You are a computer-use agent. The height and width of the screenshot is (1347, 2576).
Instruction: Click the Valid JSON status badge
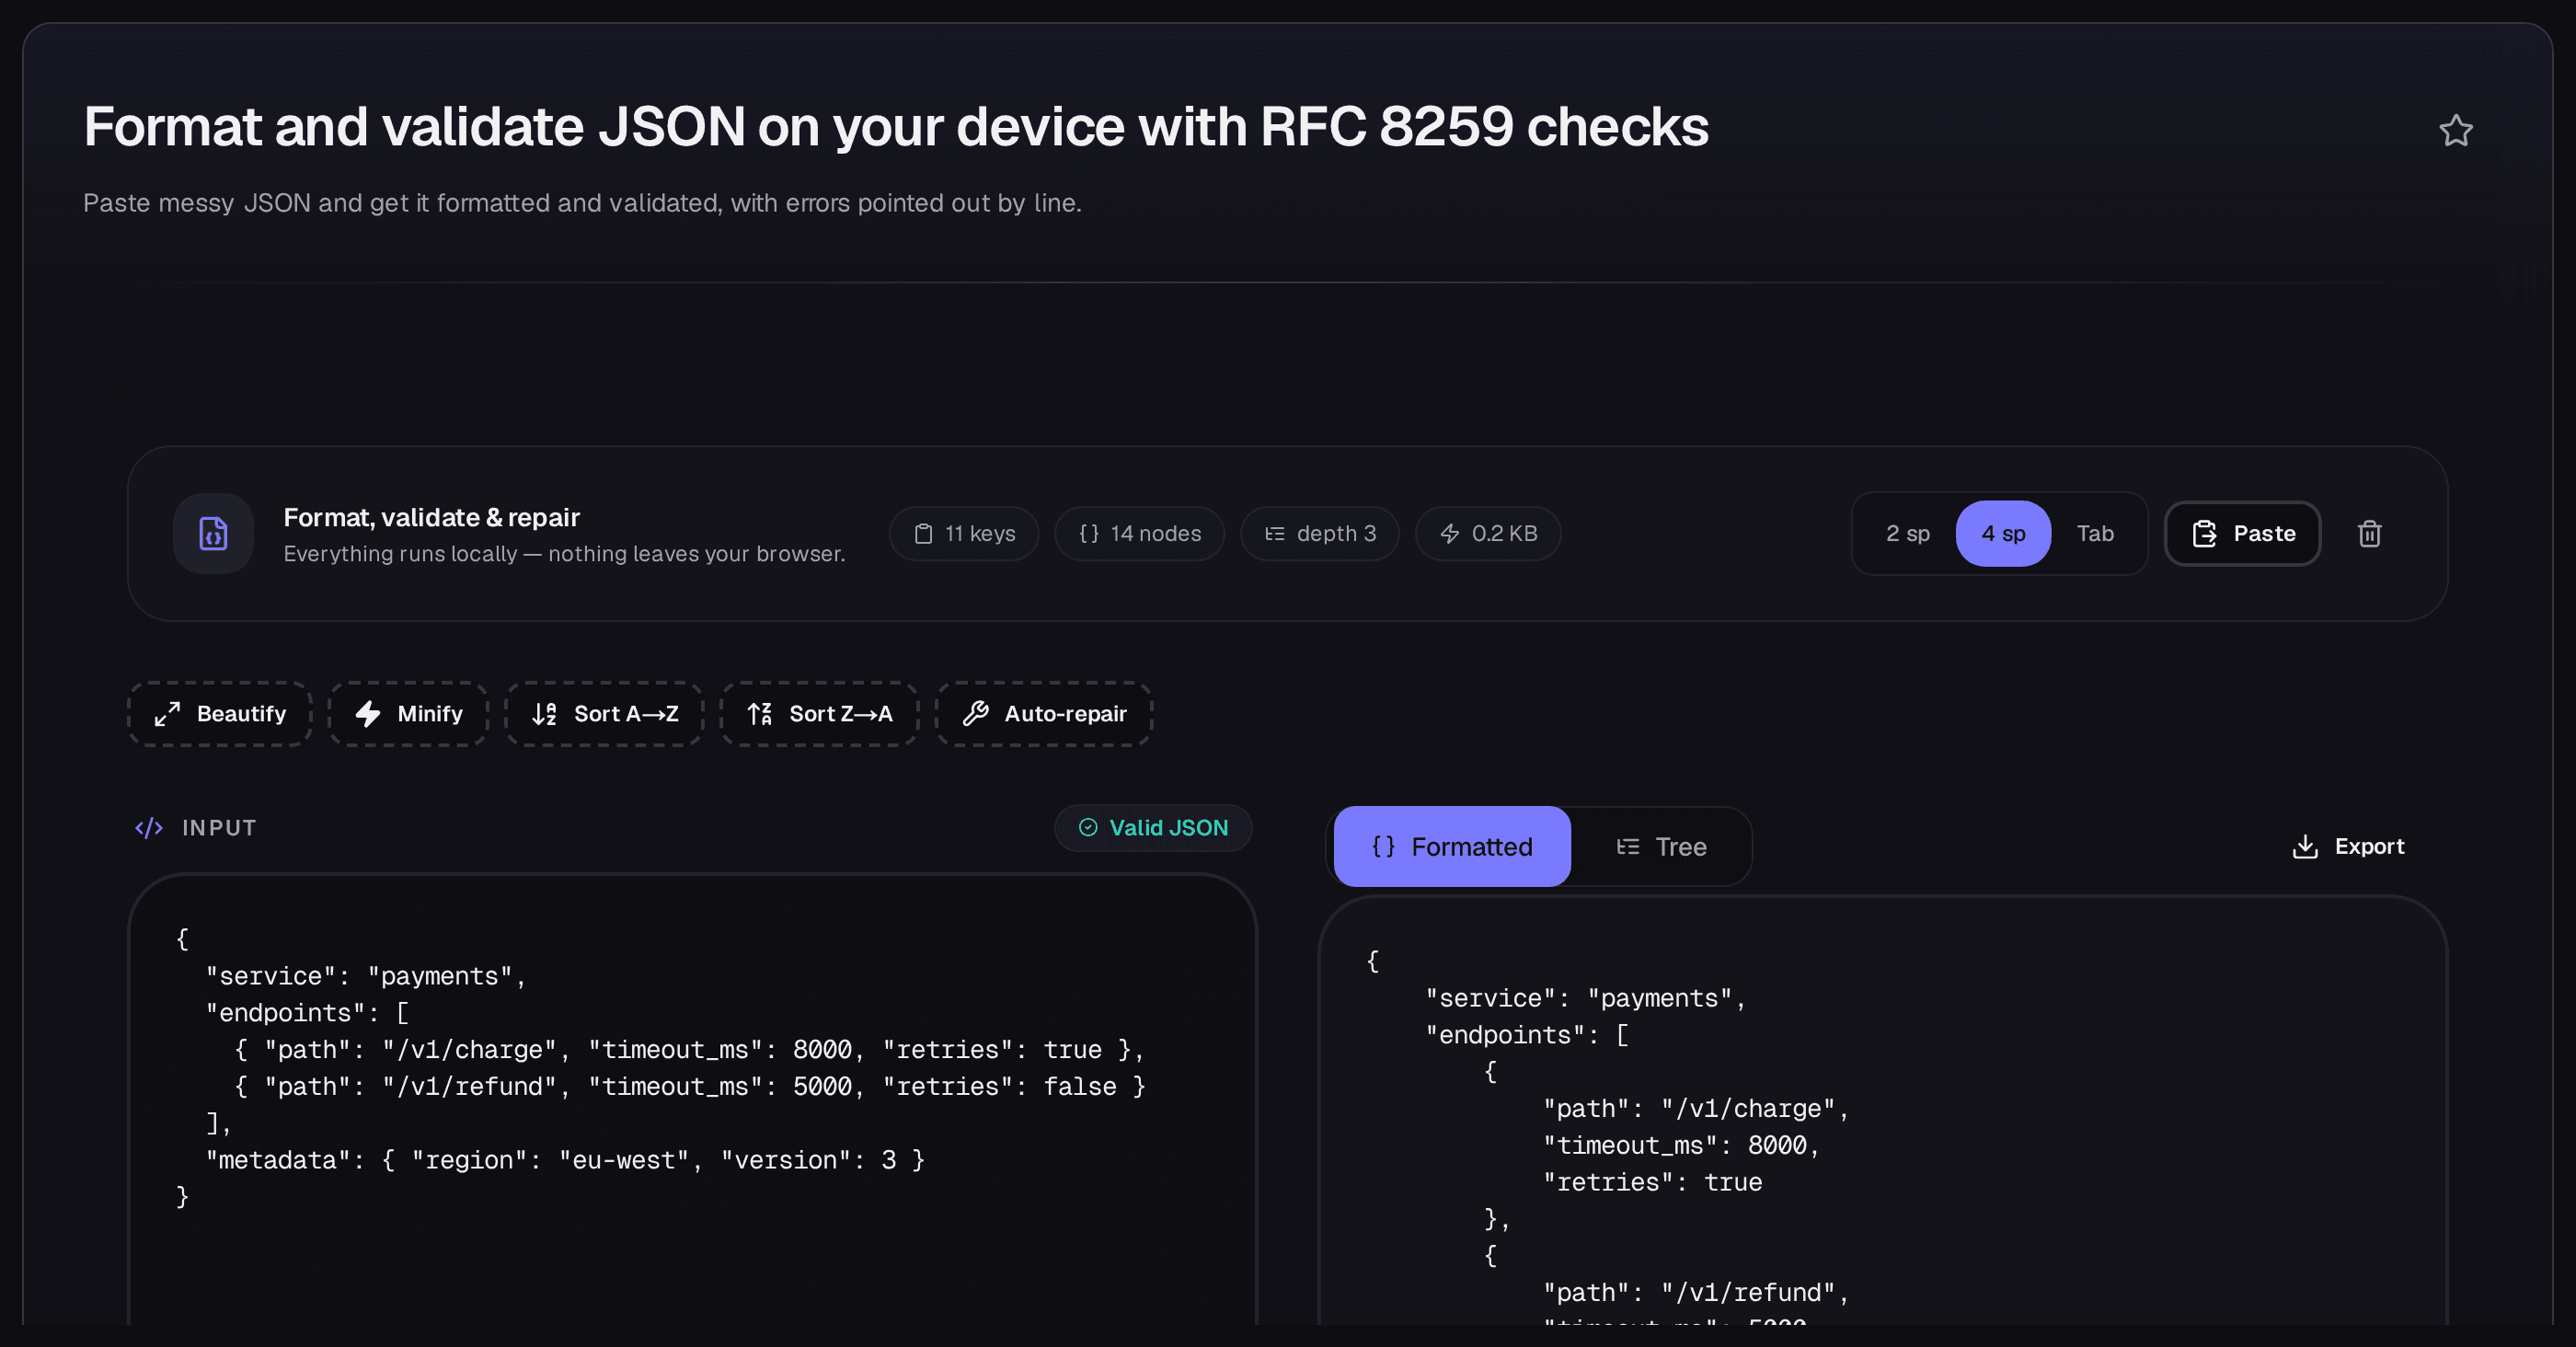tap(1153, 827)
